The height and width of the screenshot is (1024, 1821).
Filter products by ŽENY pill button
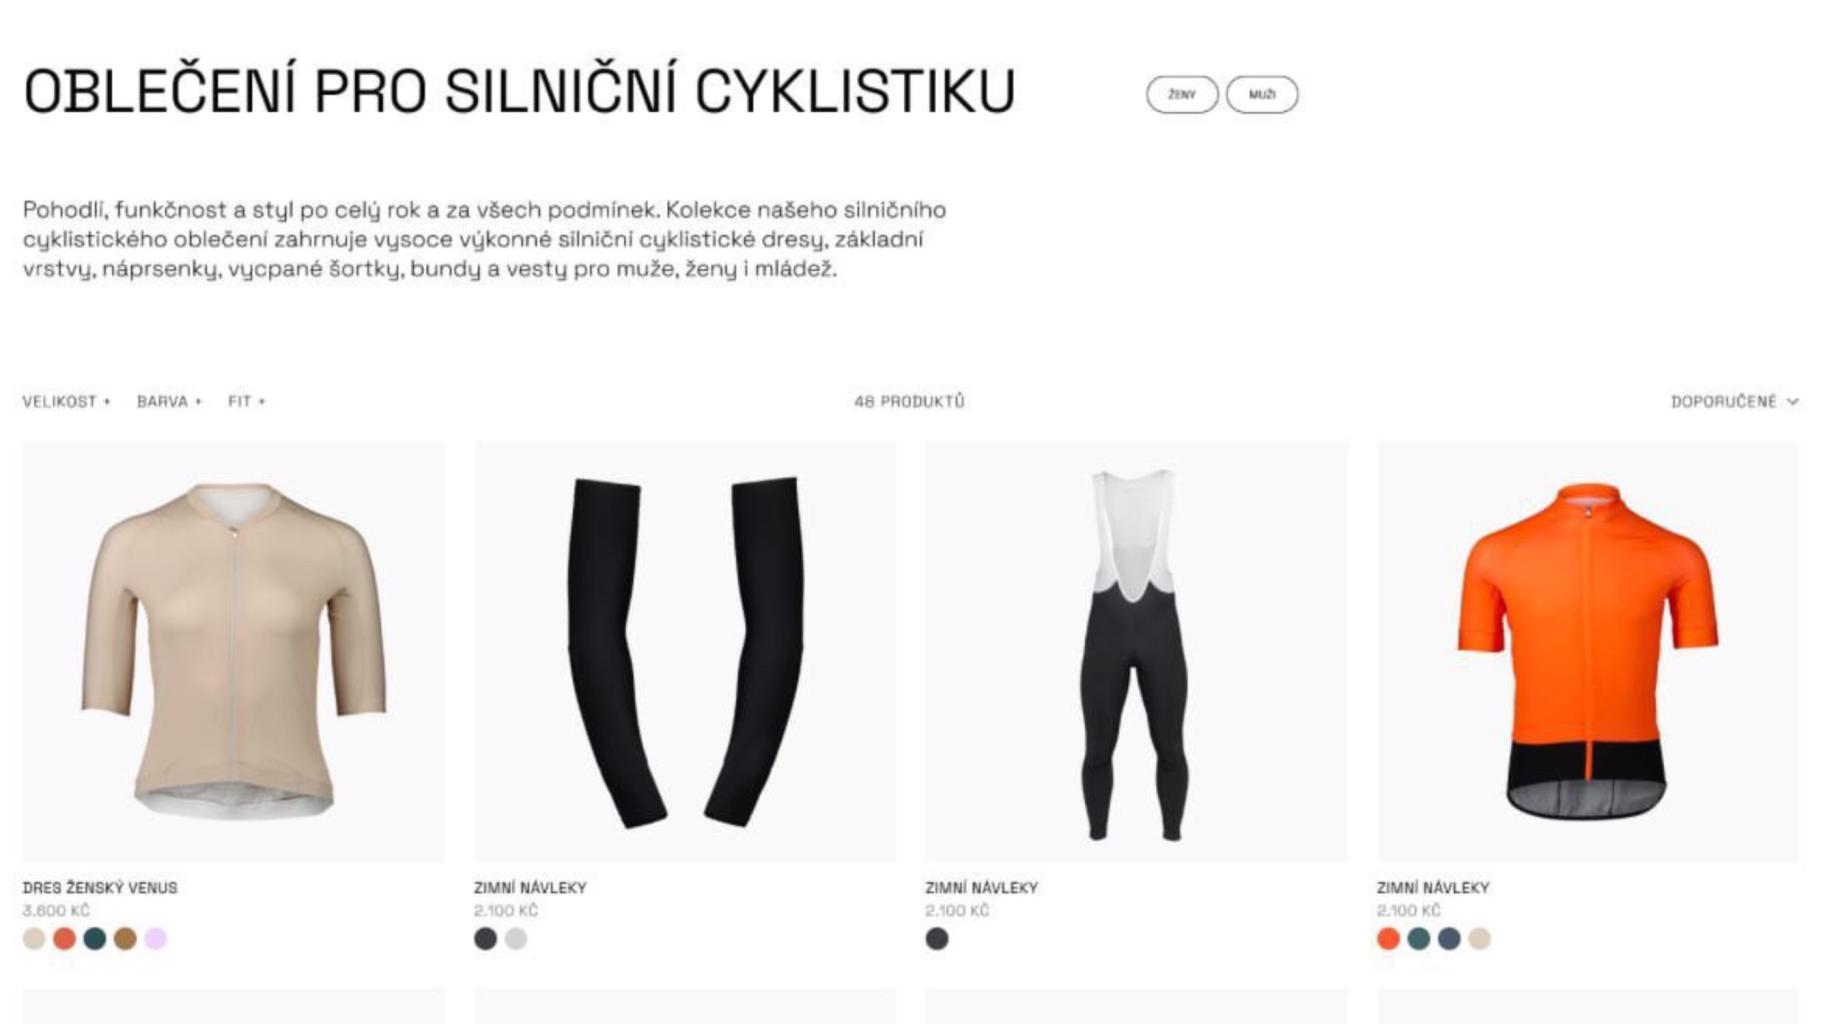pyautogui.click(x=1181, y=94)
